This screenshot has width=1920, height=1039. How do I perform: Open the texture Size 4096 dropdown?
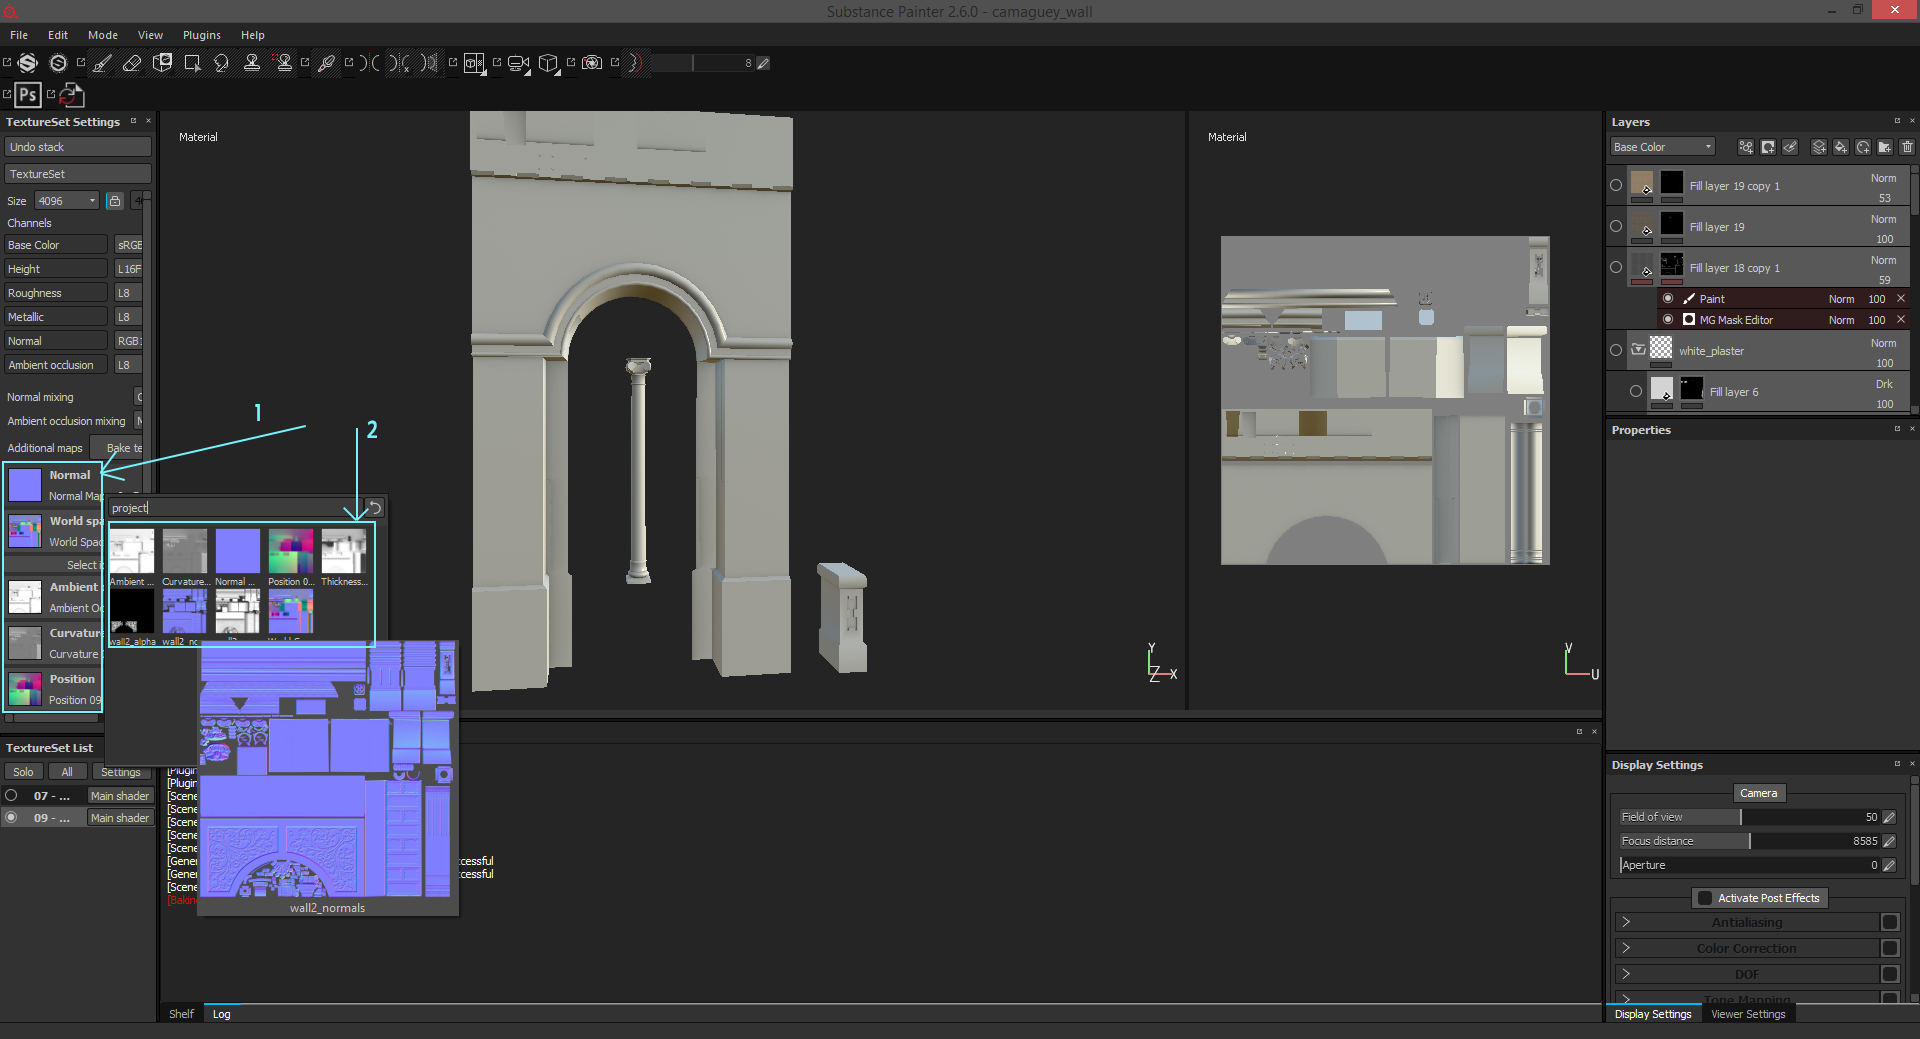[x=67, y=201]
